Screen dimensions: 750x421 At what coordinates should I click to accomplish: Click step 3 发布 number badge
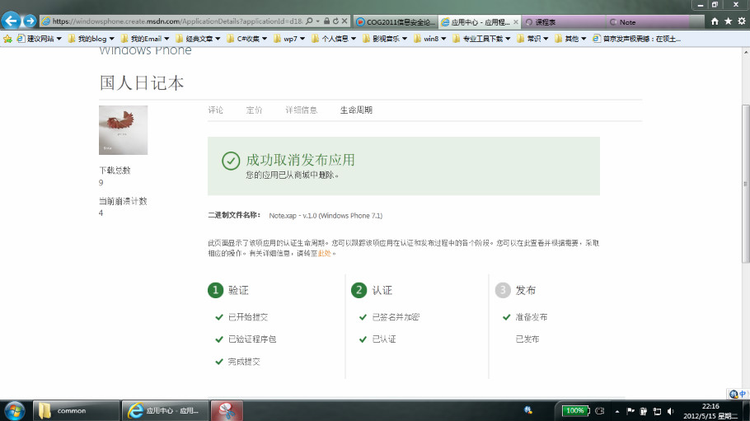tap(503, 290)
